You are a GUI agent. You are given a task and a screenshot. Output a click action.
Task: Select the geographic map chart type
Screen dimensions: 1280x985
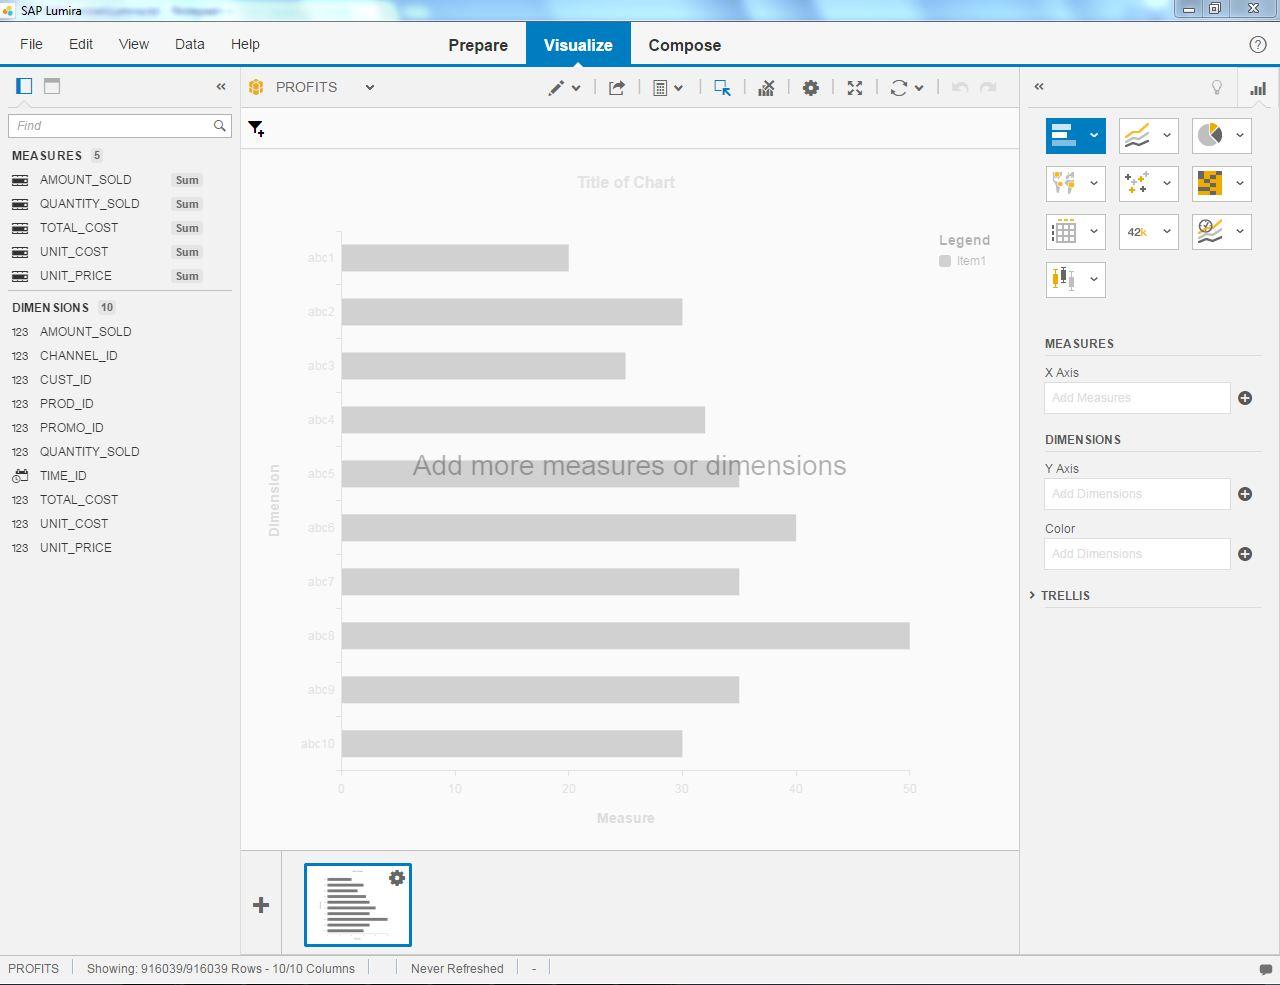point(1064,183)
